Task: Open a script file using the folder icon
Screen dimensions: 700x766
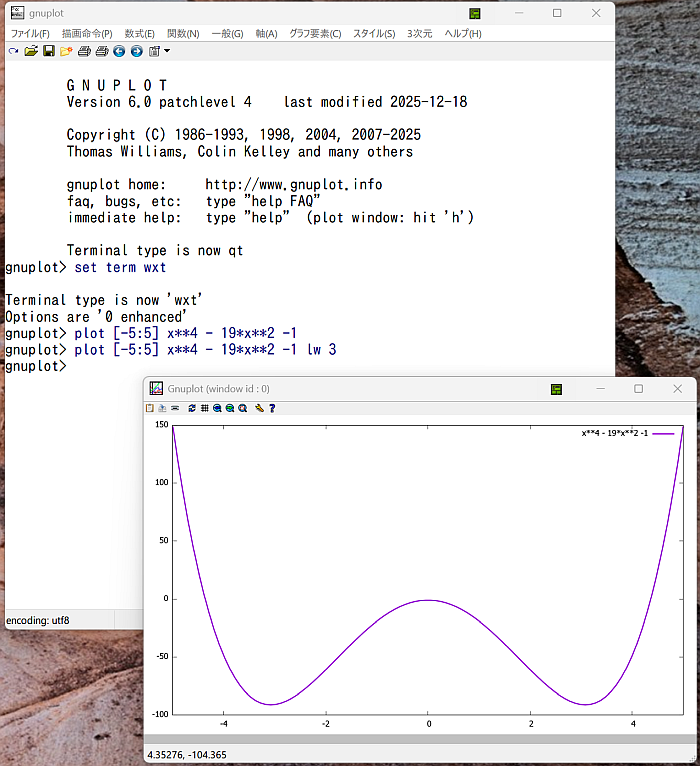Action: coord(31,51)
